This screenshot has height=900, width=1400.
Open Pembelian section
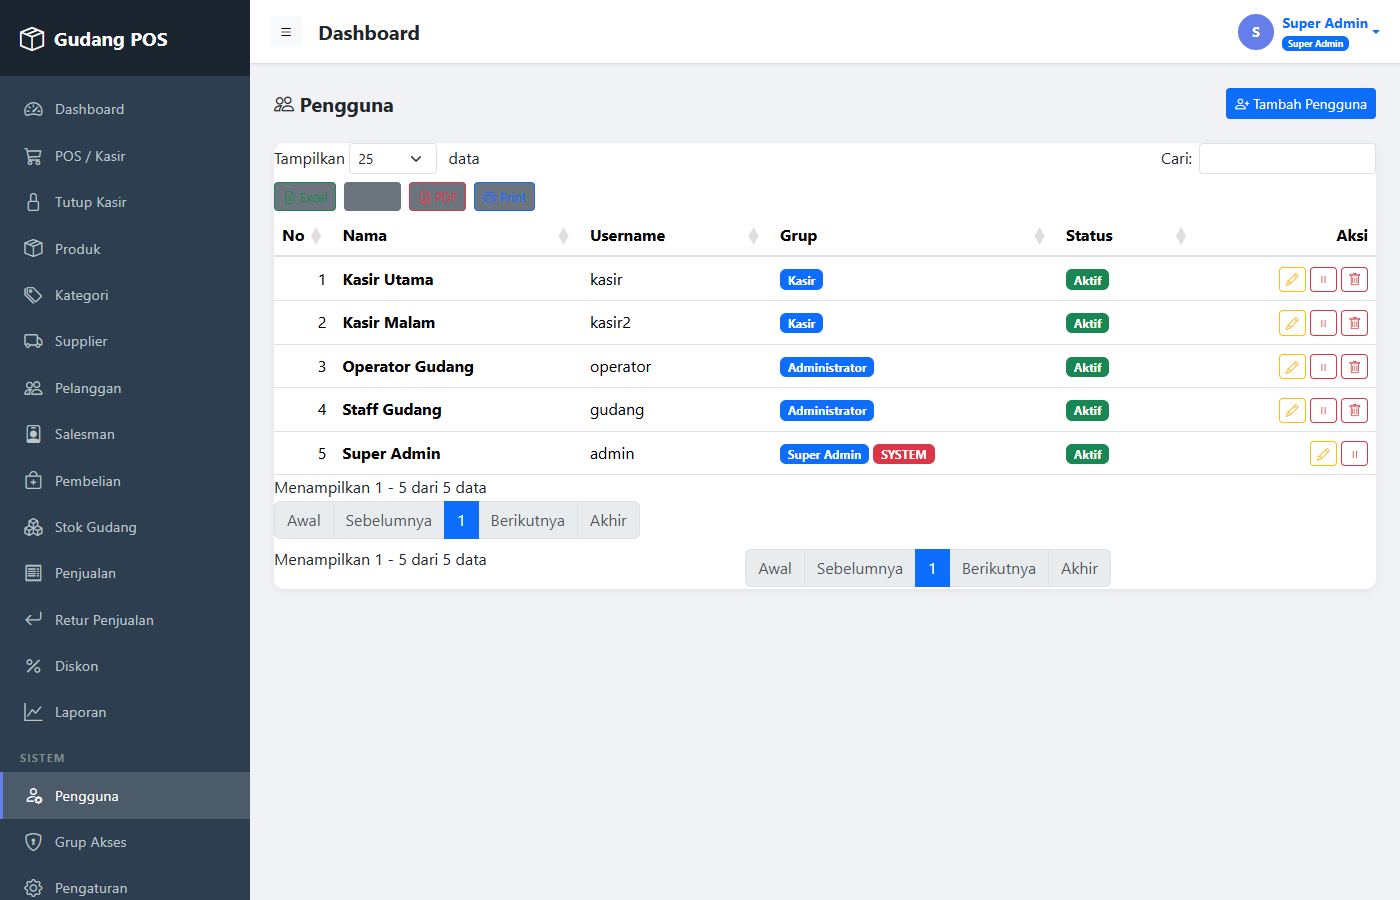[x=125, y=481]
